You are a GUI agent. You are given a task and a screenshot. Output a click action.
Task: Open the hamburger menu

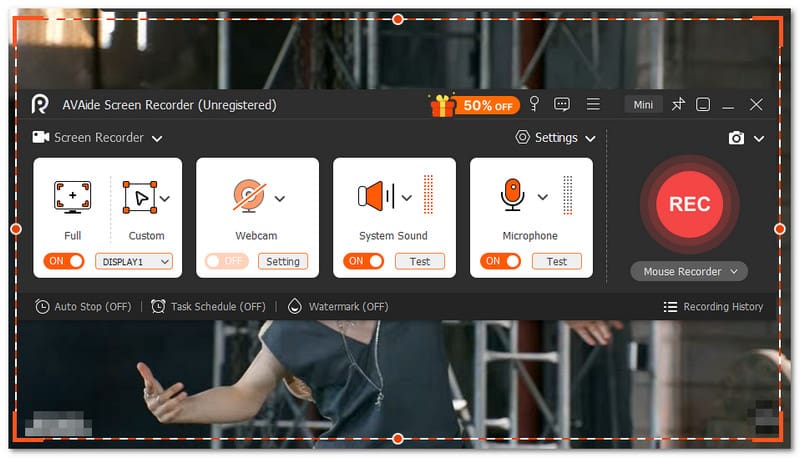(593, 104)
